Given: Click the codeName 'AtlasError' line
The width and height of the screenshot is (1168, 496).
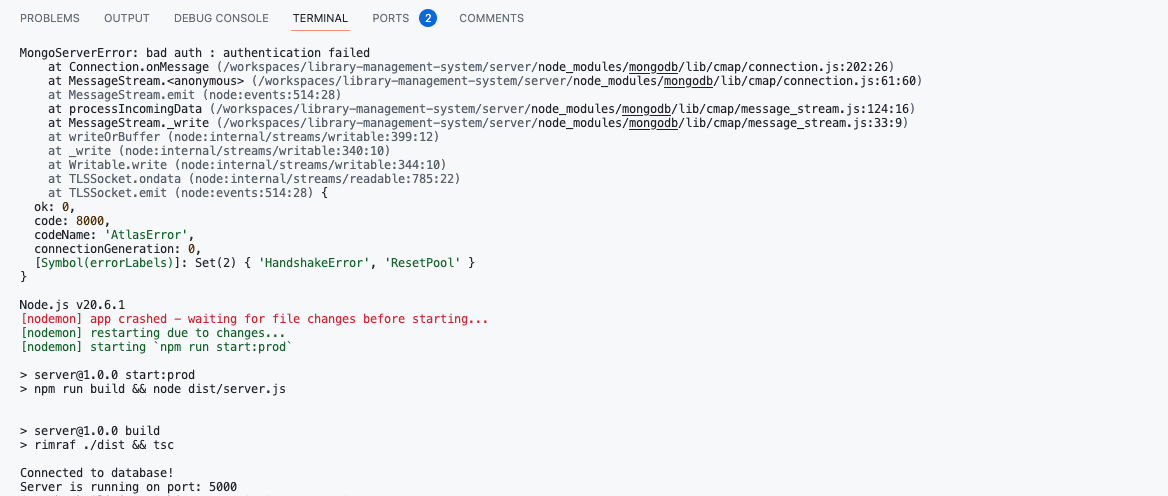Looking at the screenshot, I should 107,234.
